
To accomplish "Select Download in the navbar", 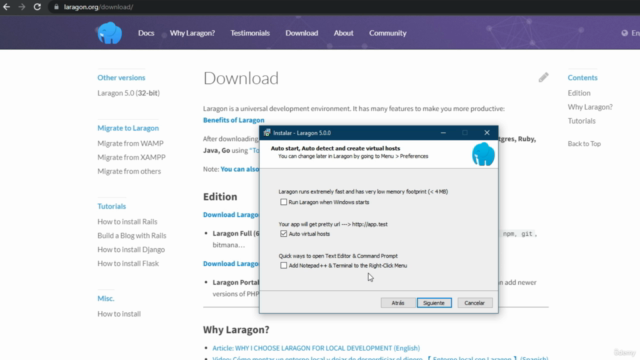I will click(x=302, y=33).
